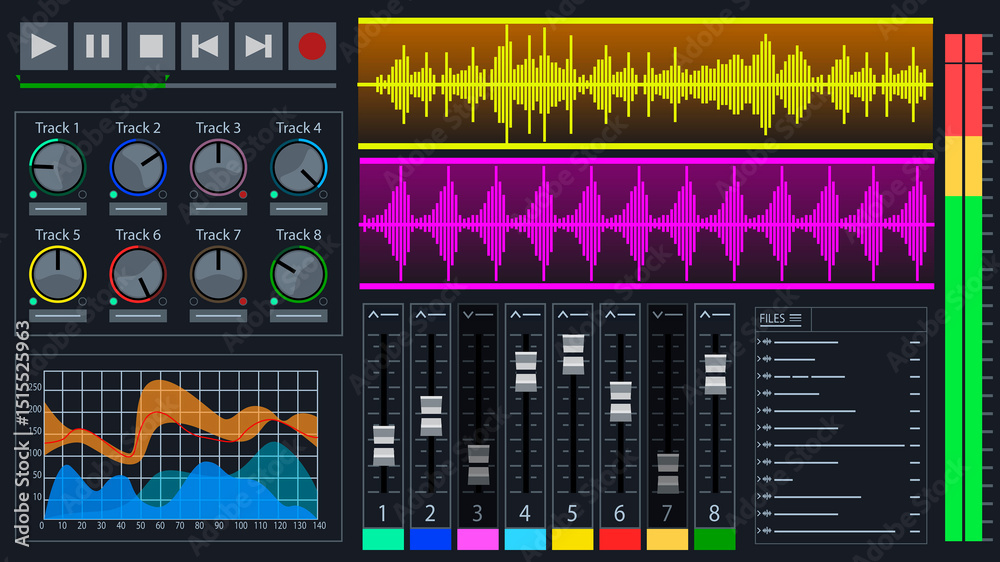1000x562 pixels.
Task: Click the channel 8 fader handle
Action: tap(715, 374)
